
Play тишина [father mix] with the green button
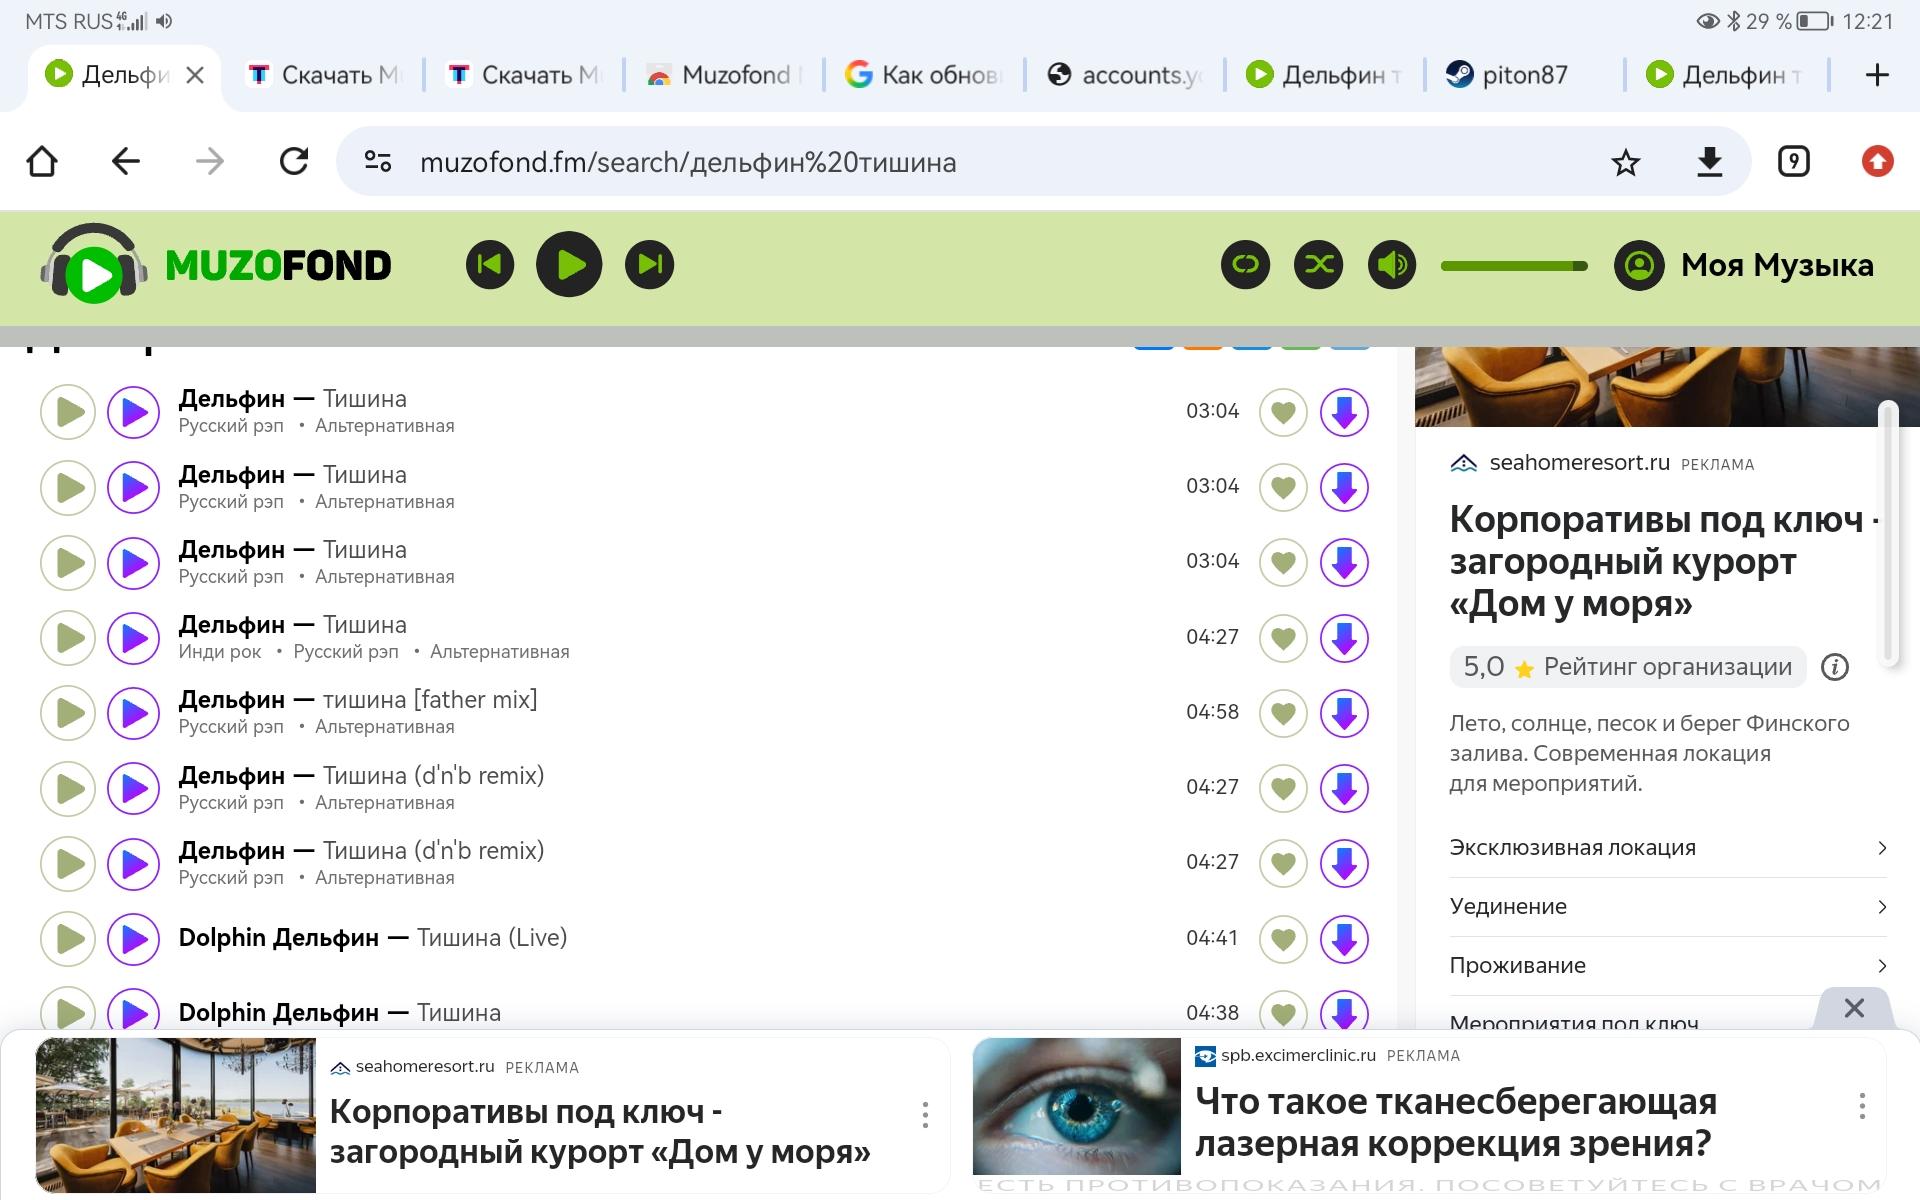click(x=68, y=713)
